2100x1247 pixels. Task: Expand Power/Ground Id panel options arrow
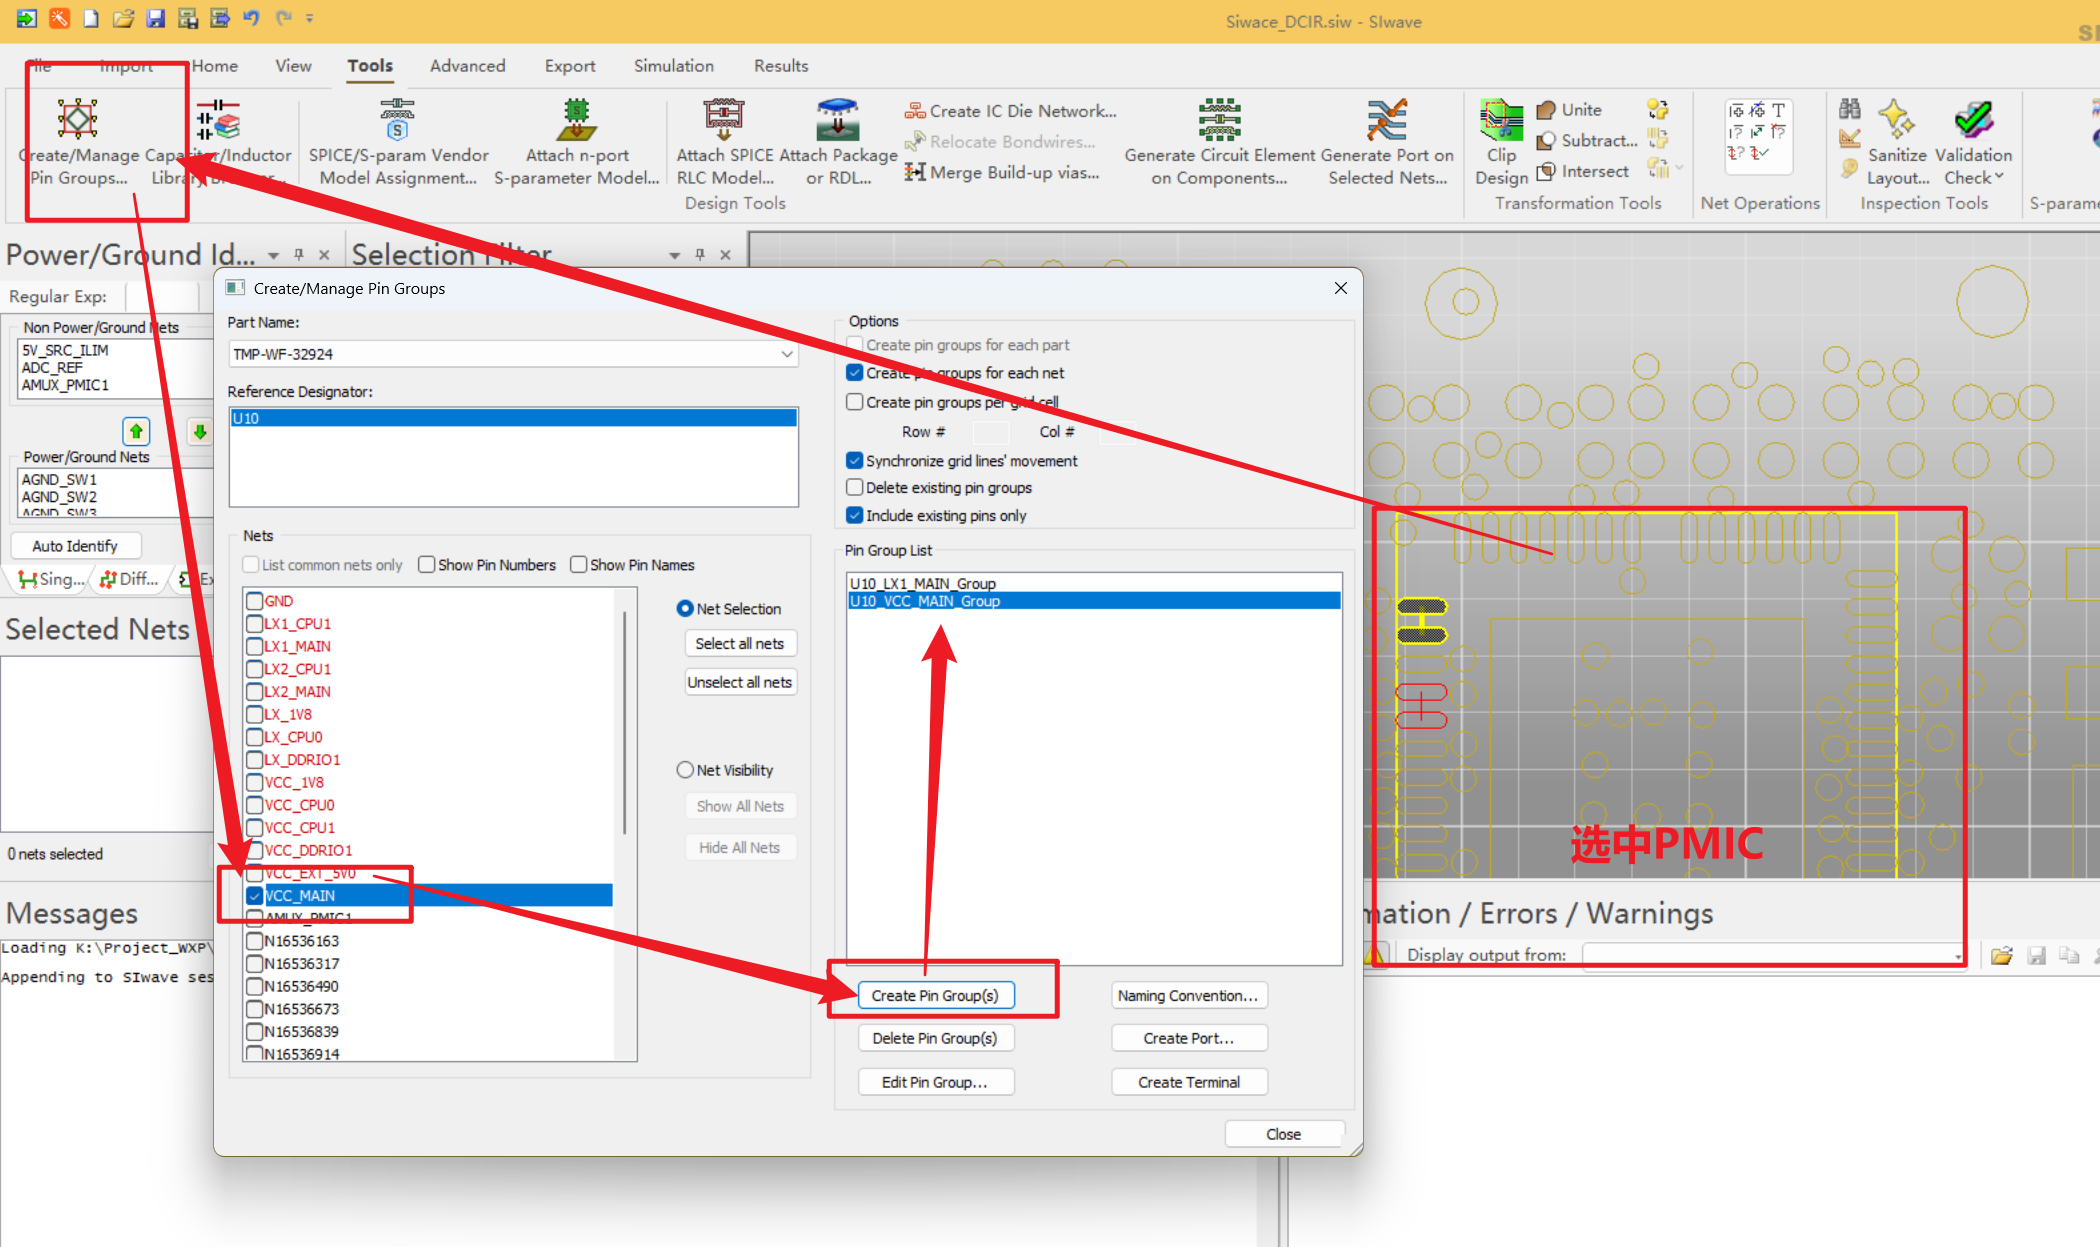pos(273,256)
